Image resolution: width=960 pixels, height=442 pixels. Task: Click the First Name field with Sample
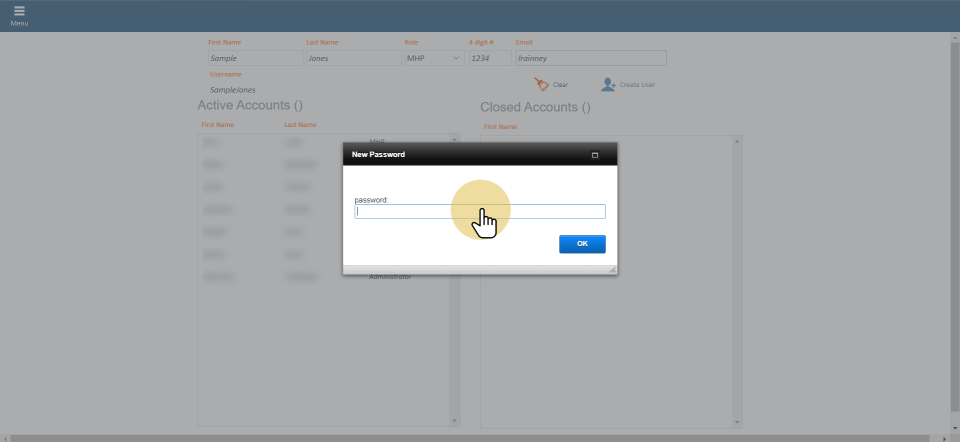click(x=254, y=59)
